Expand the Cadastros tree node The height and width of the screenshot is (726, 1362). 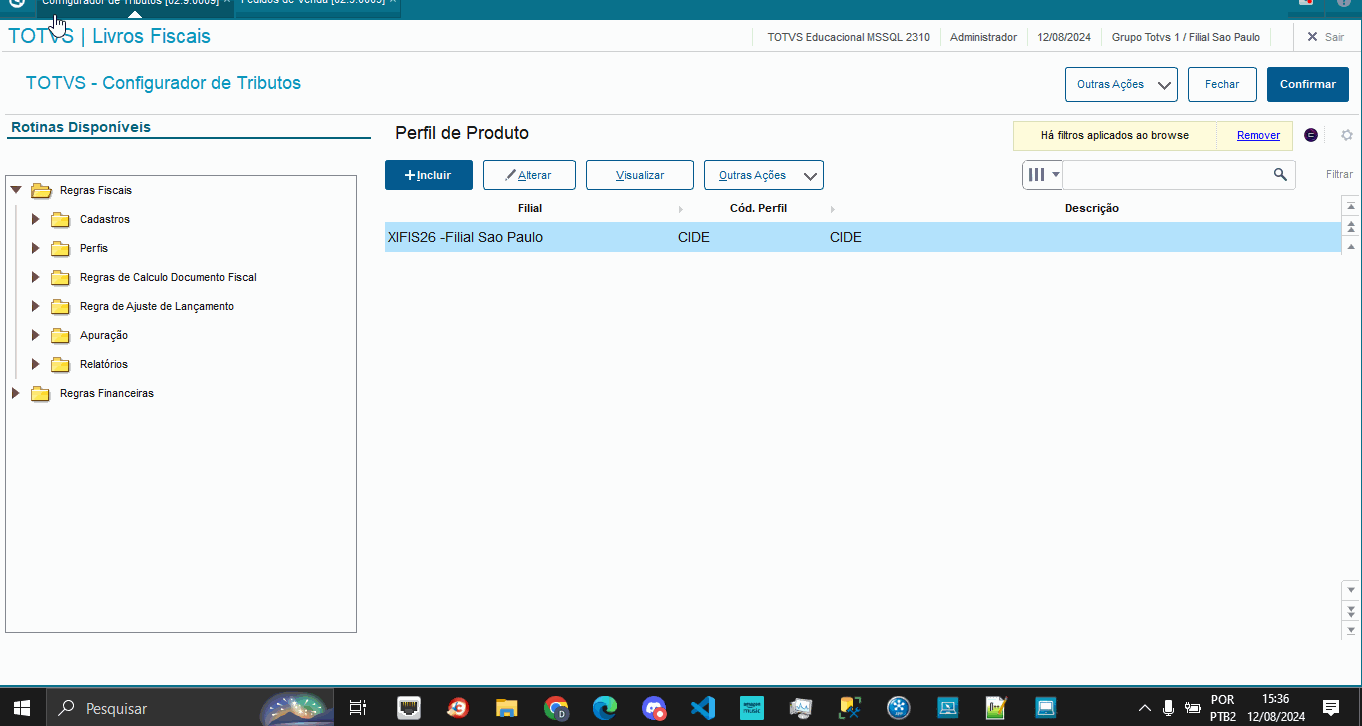[36, 219]
